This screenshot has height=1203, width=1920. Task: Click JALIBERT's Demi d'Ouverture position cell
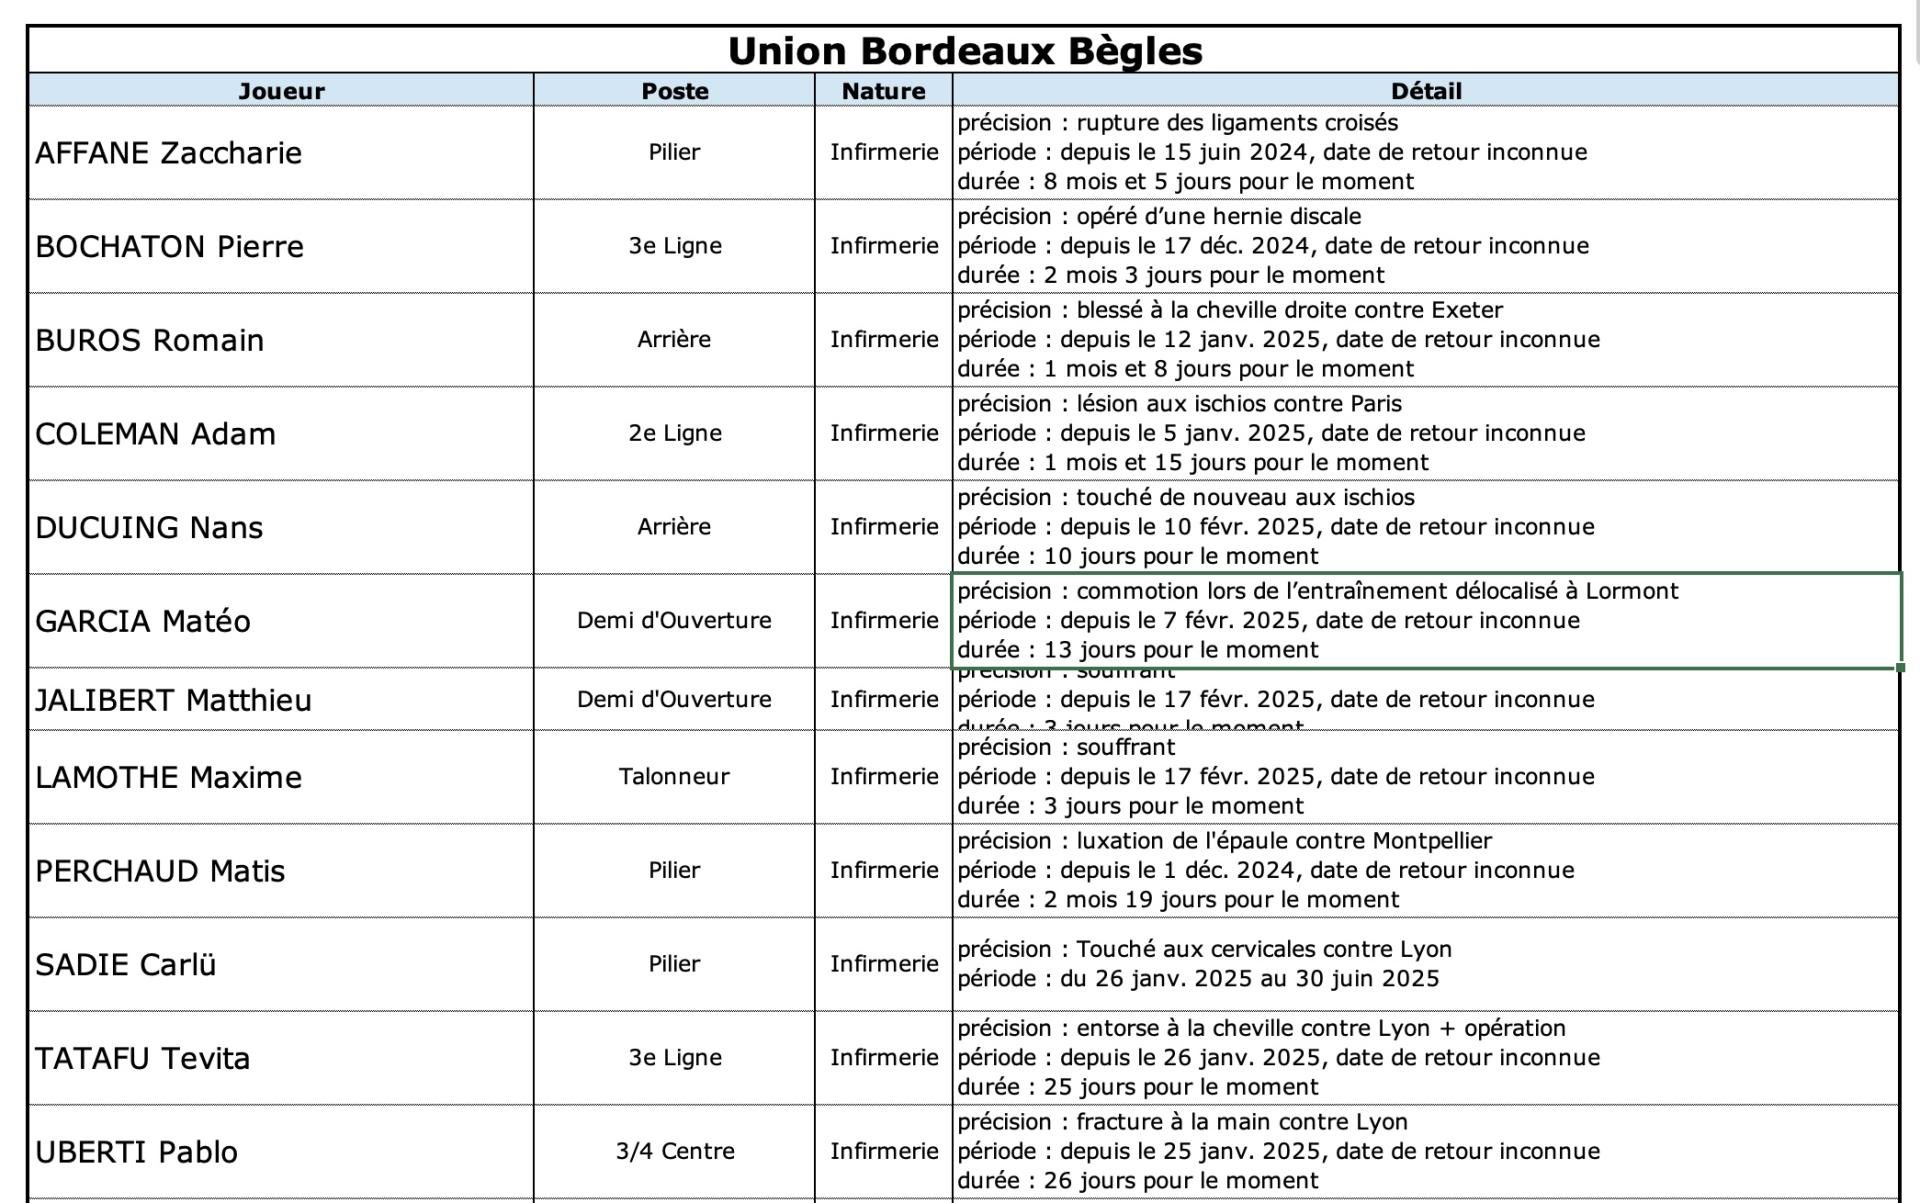coord(674,699)
